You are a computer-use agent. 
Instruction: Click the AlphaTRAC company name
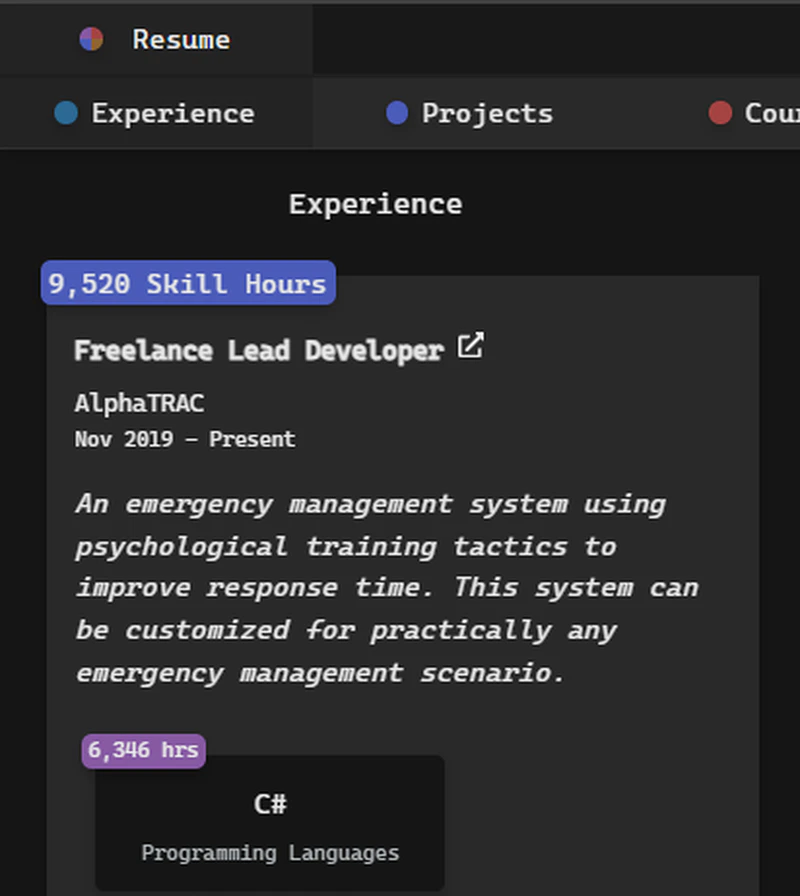139,403
